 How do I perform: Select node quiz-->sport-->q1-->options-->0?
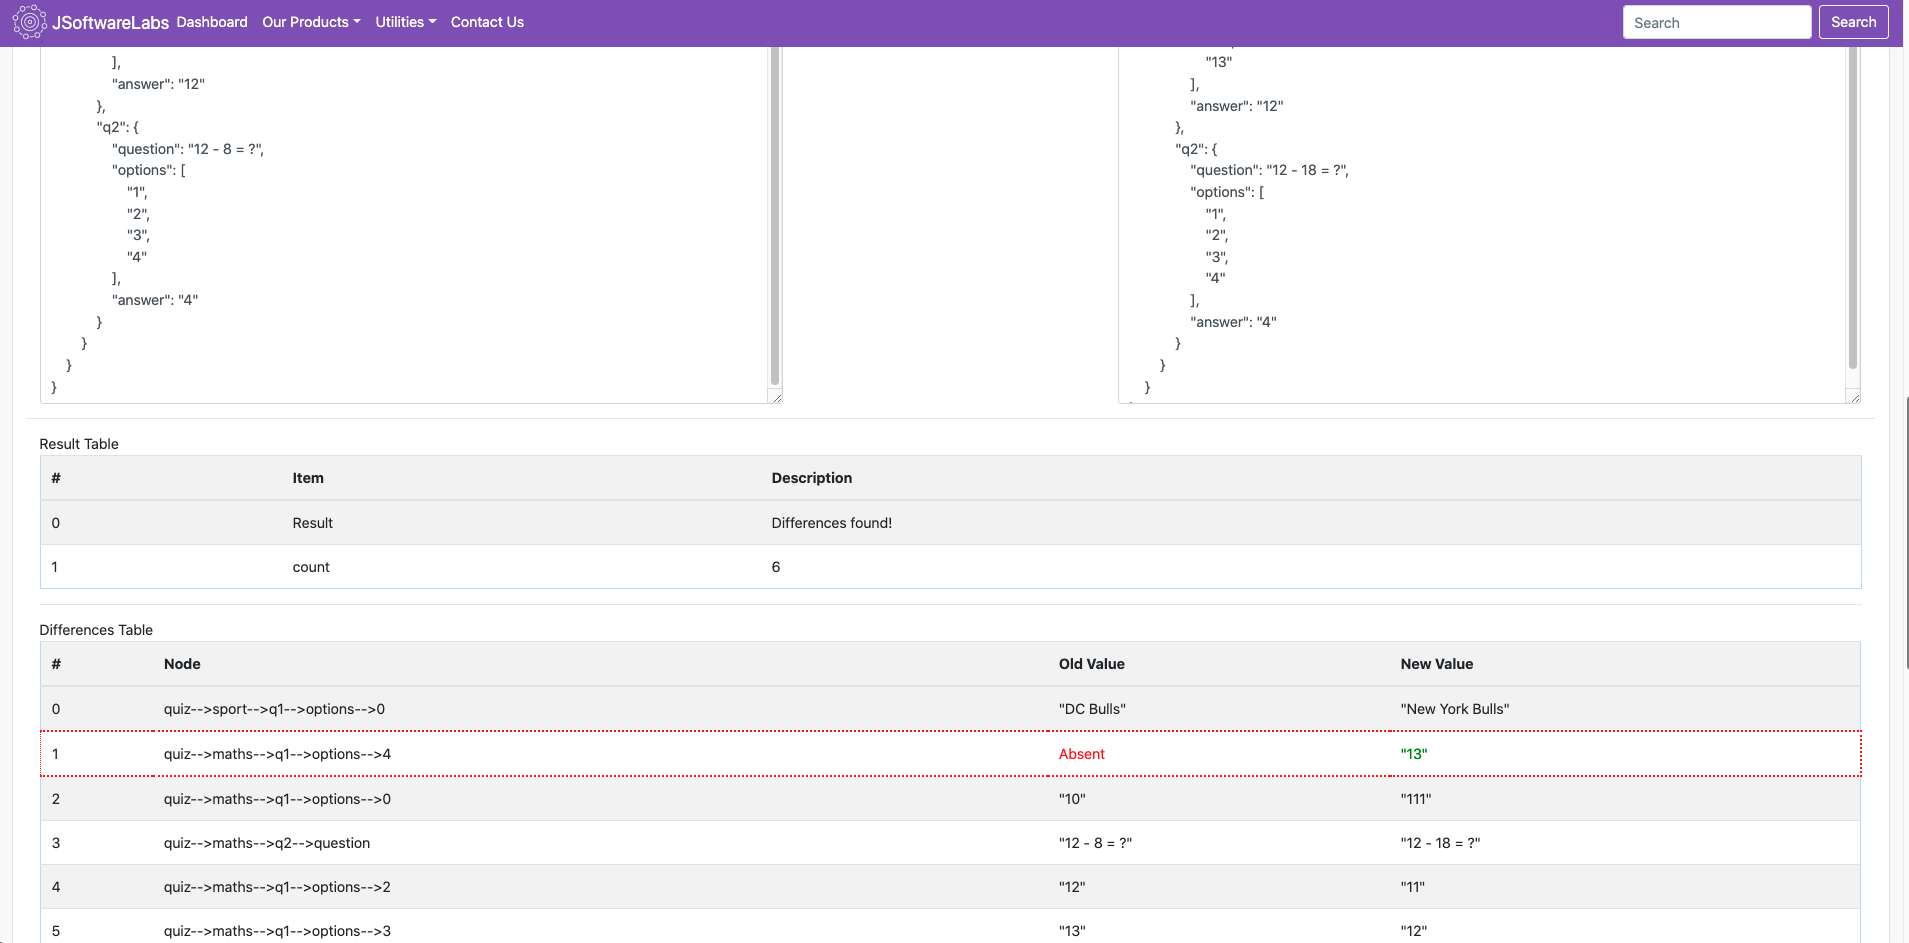[274, 709]
